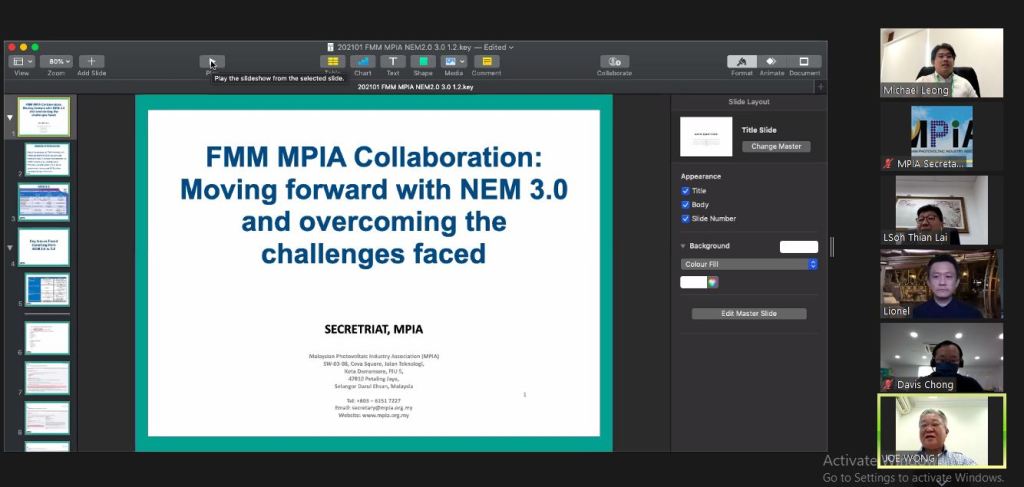Open the colour wheel picker for fill
The image size is (1024, 487).
point(712,283)
